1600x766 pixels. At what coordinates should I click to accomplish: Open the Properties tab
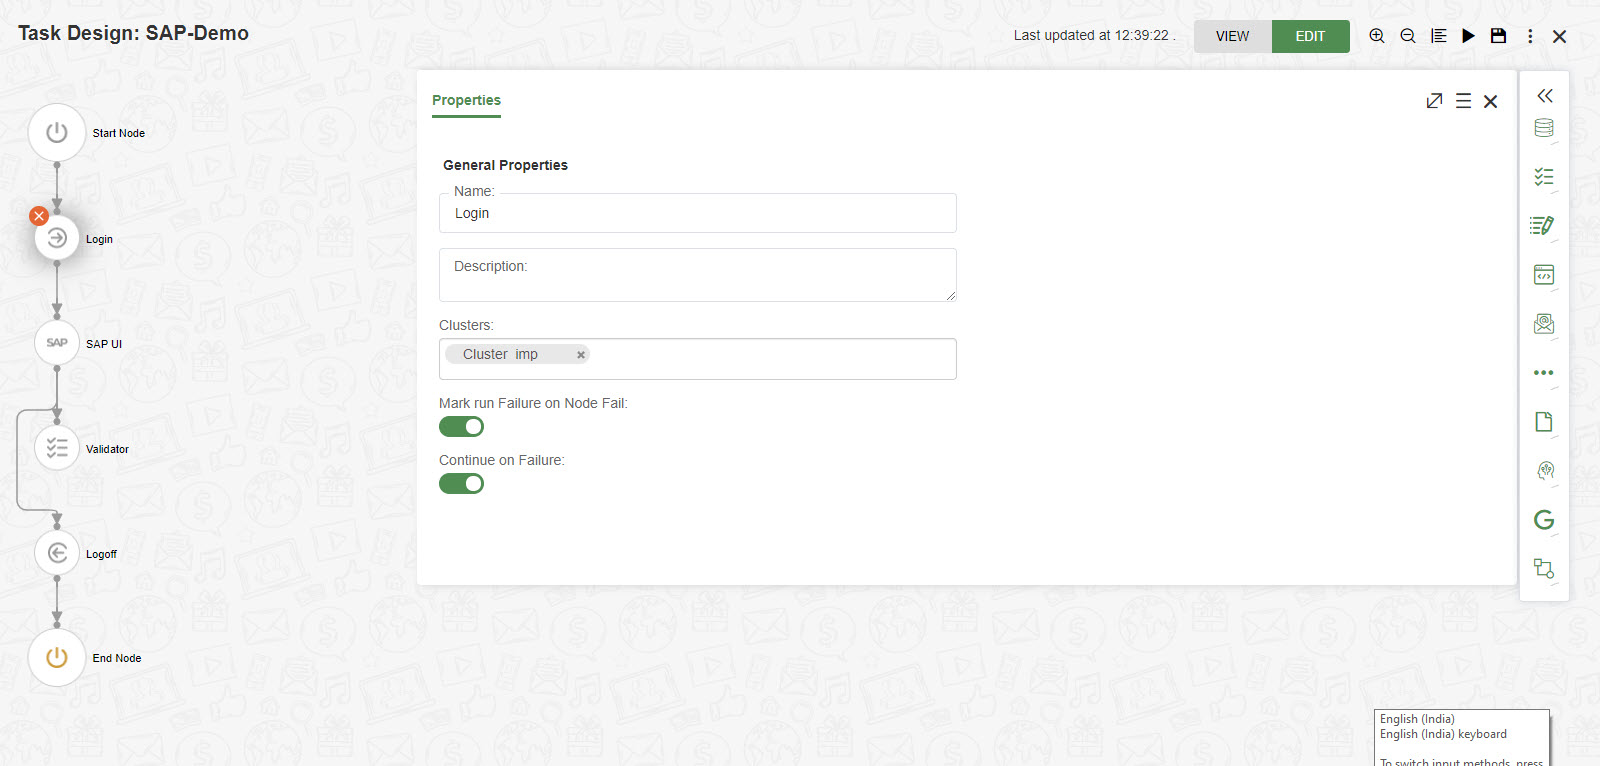pos(466,100)
